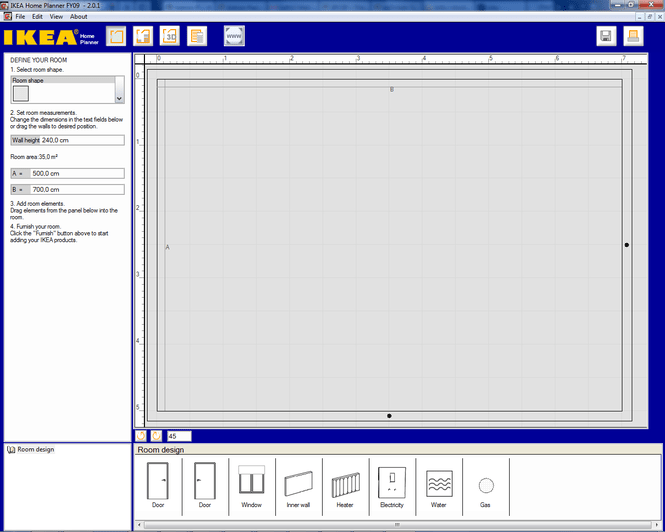Select the Room design toolbar icon

[116, 36]
